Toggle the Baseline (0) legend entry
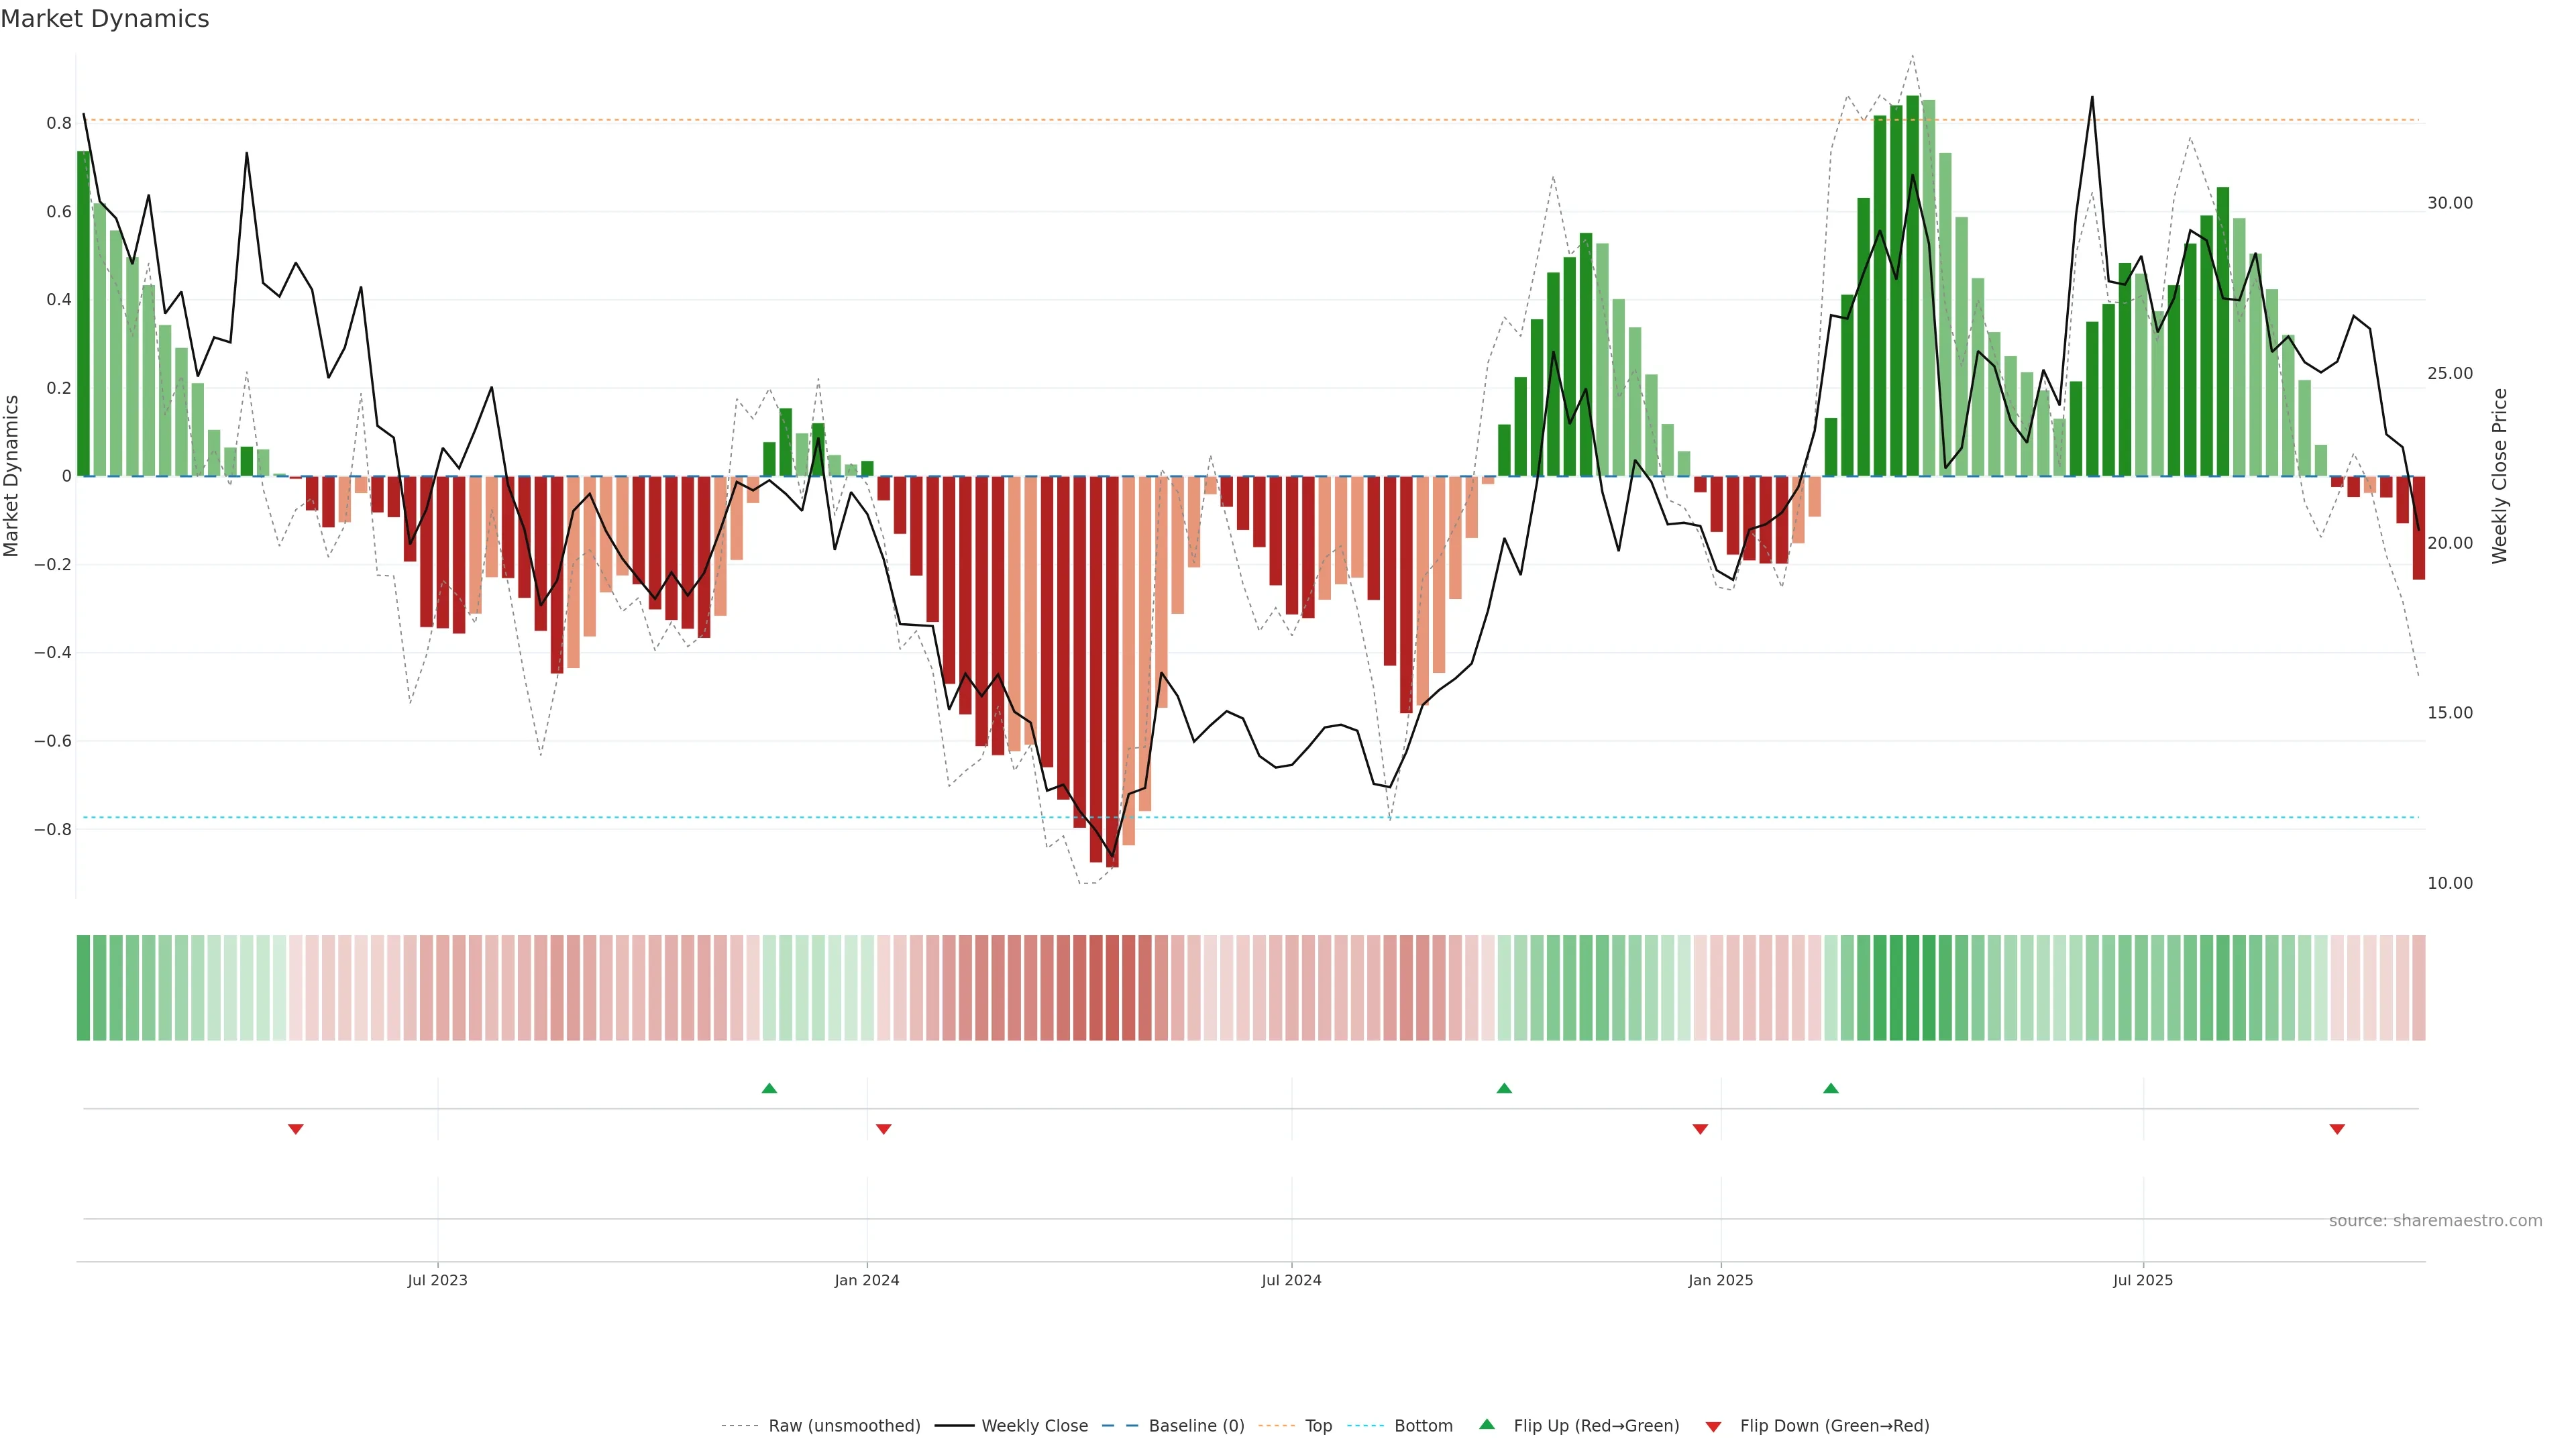This screenshot has width=2576, height=1449. tap(1196, 1426)
